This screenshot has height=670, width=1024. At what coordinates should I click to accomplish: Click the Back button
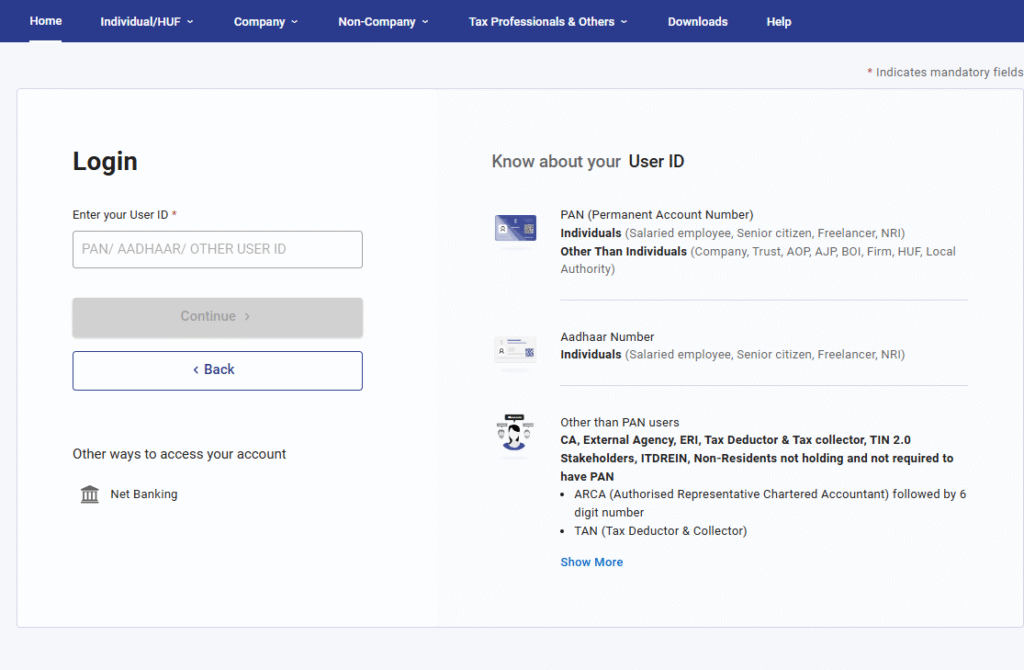click(217, 370)
